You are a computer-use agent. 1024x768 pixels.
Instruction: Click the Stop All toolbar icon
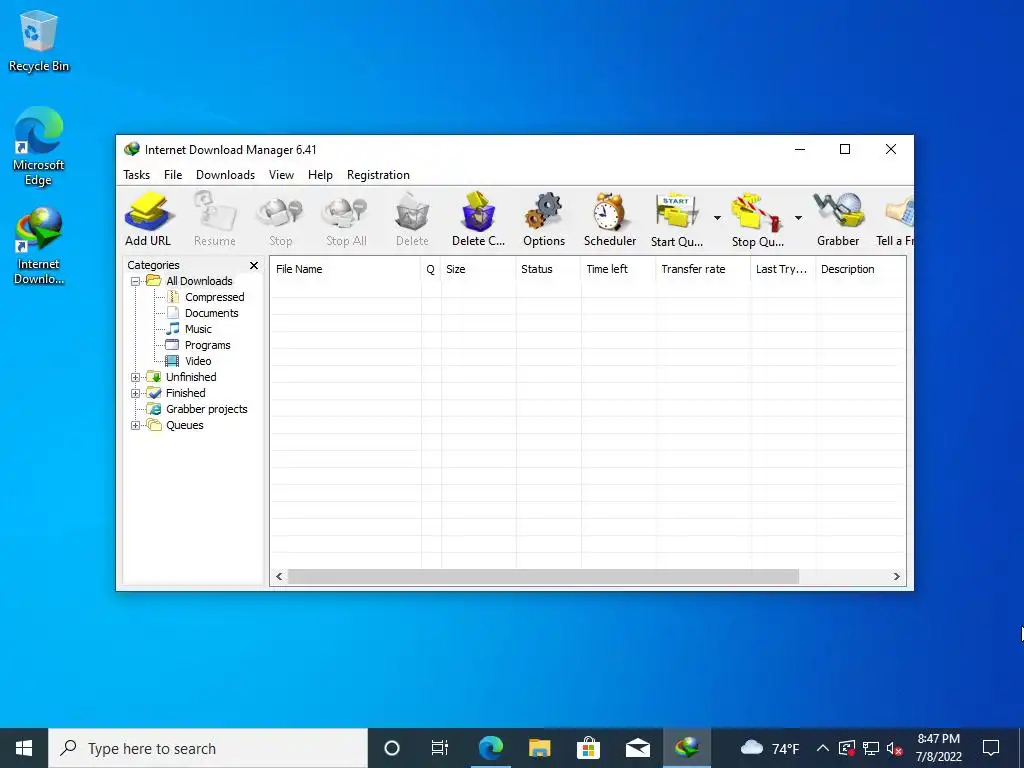[x=346, y=219]
